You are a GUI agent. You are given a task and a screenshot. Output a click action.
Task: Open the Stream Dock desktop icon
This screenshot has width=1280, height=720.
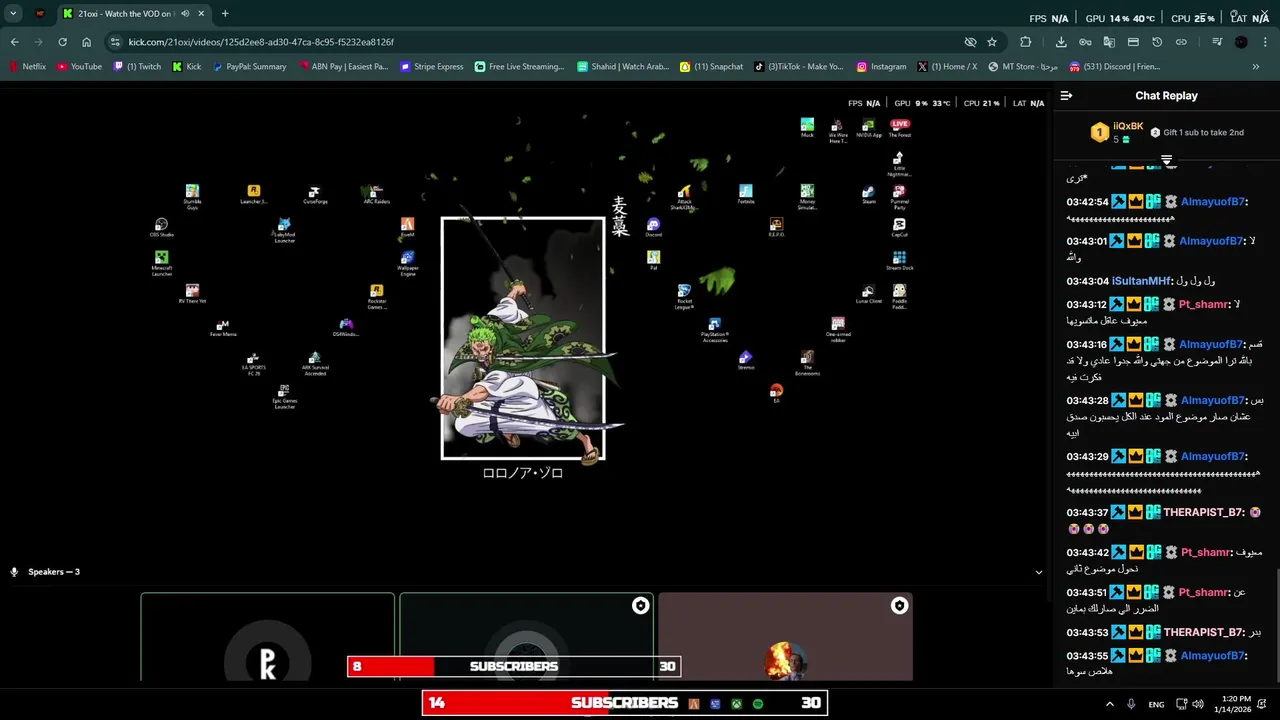[x=899, y=261]
